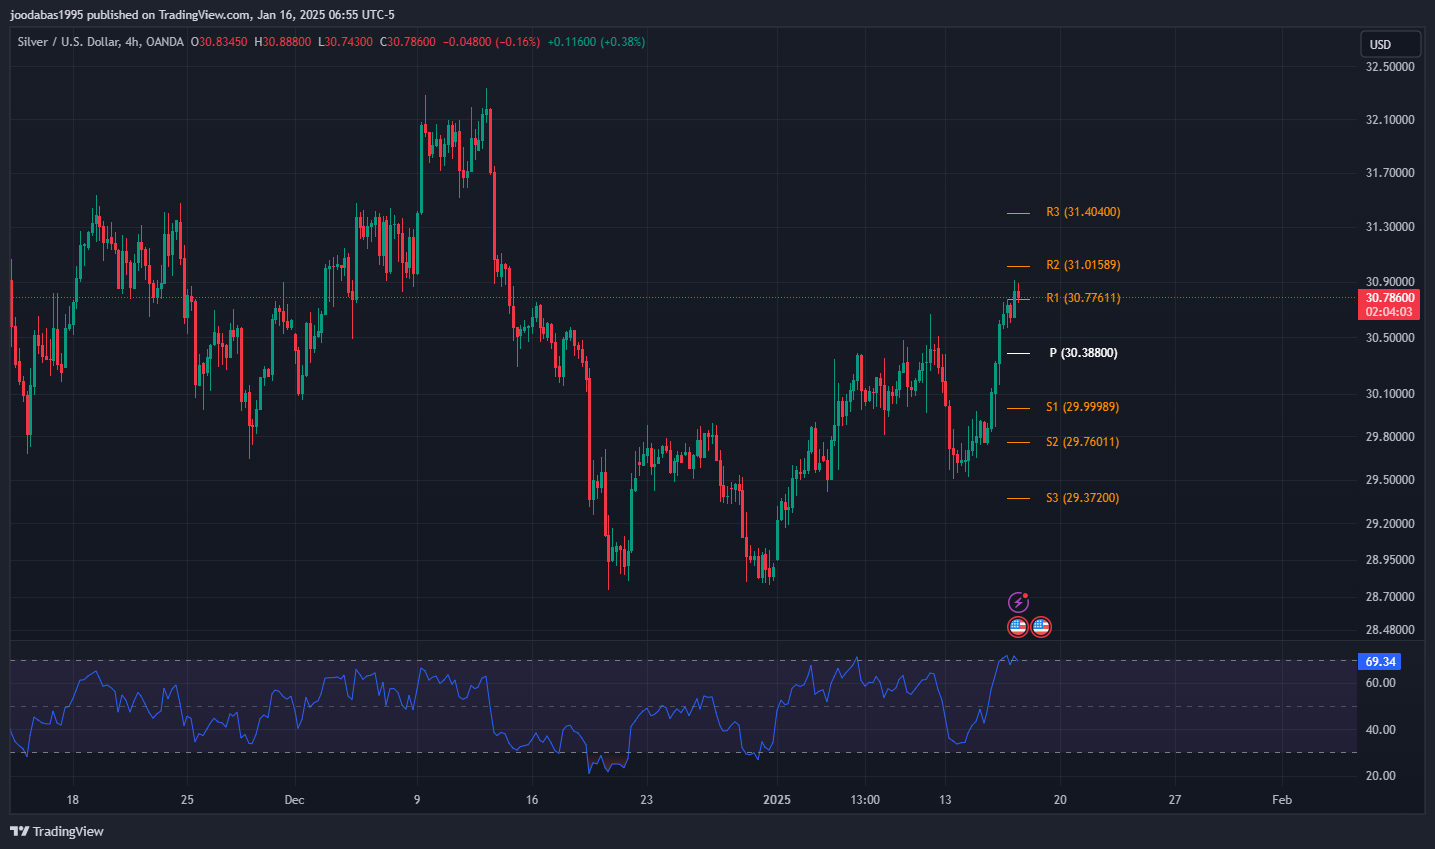Click the TradingView logo

[x=57, y=831]
